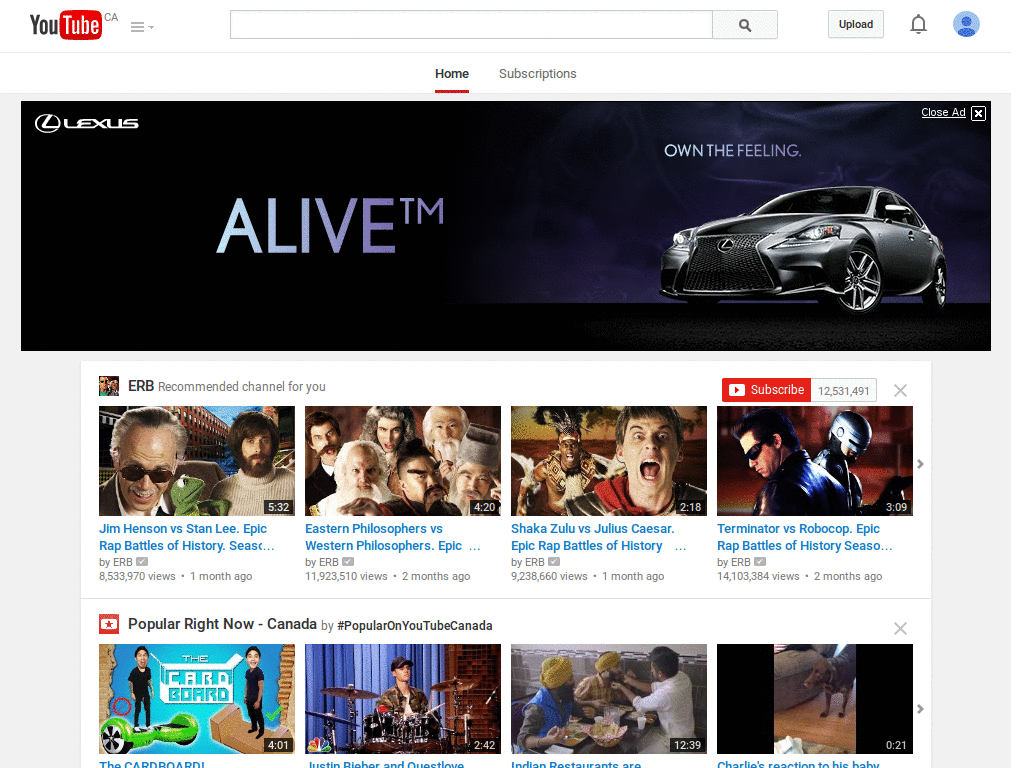The height and width of the screenshot is (768, 1024).
Task: Subscribe to the ERB channel
Action: click(x=766, y=390)
